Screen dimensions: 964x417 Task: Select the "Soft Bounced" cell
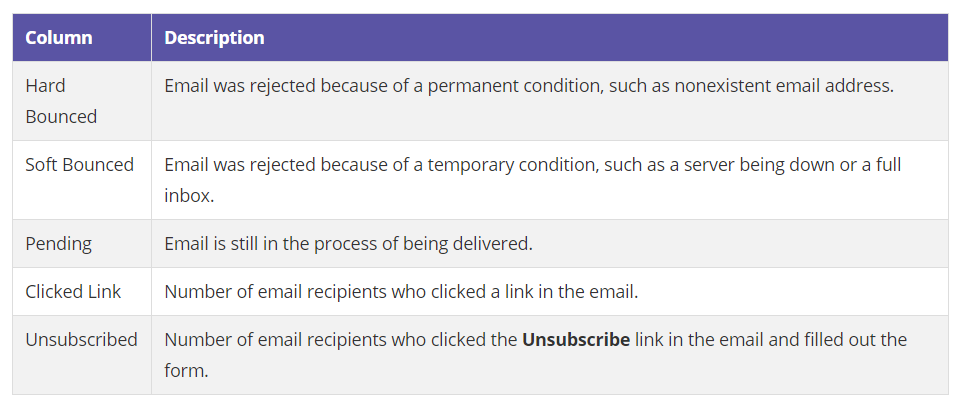point(79,165)
